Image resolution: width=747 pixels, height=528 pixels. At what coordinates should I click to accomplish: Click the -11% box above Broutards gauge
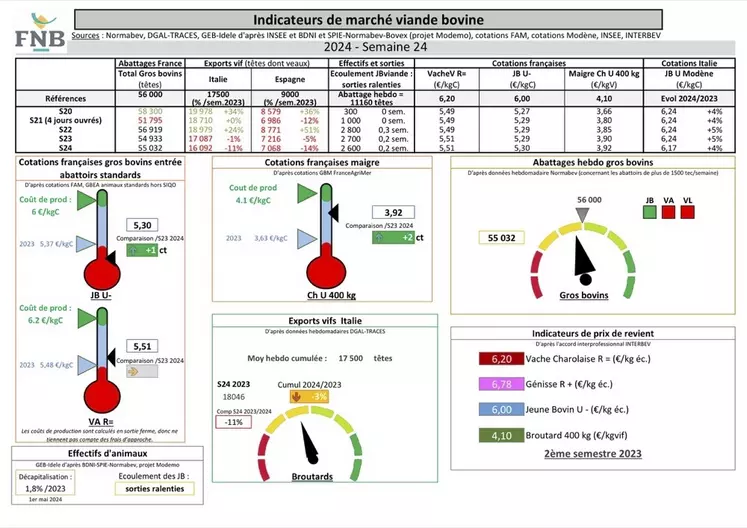[x=233, y=422]
